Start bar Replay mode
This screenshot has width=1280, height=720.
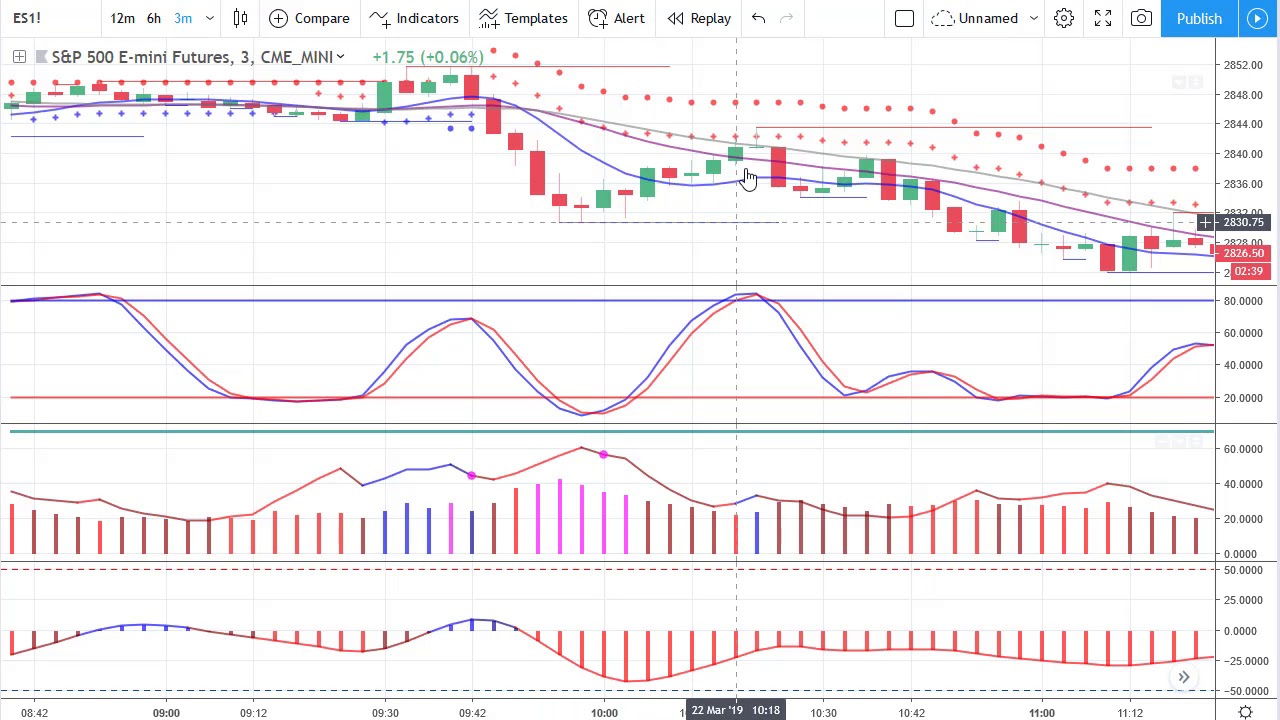coord(699,18)
